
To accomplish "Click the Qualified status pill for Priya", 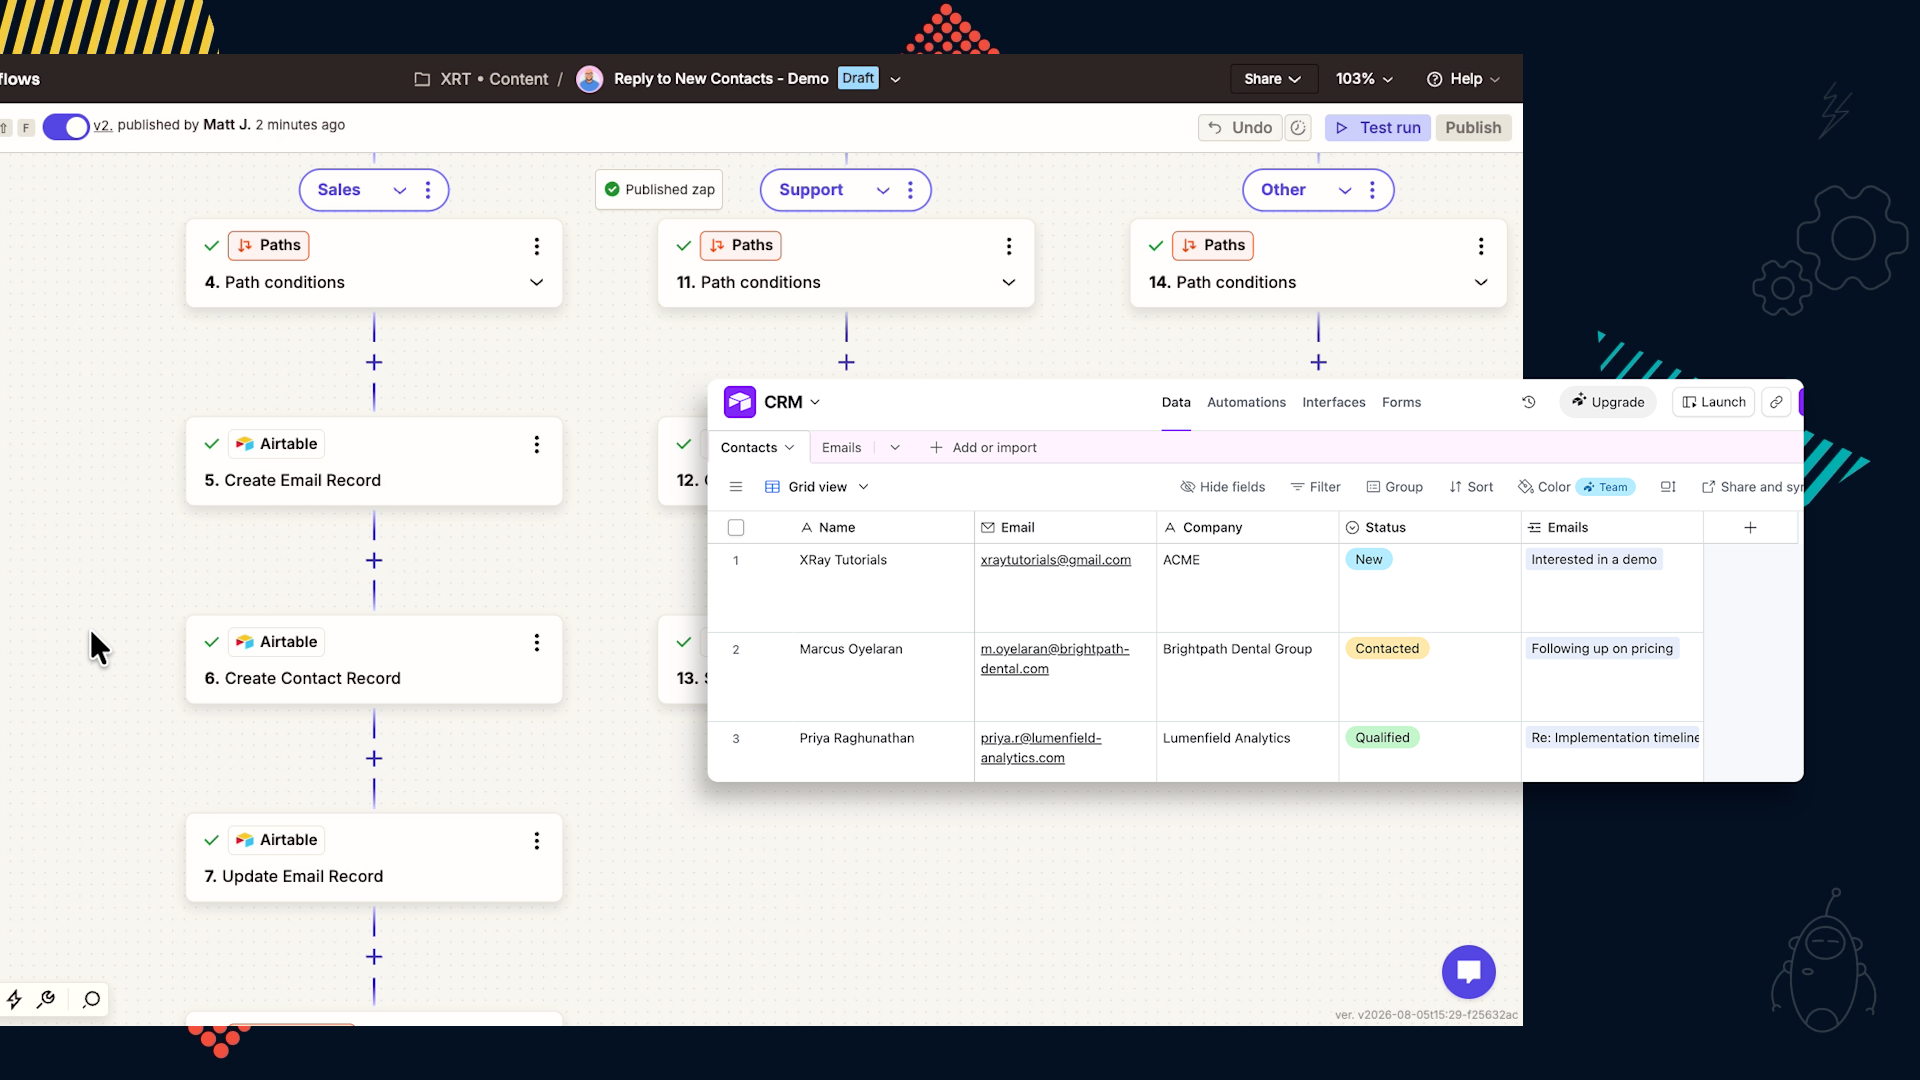I will [1382, 738].
